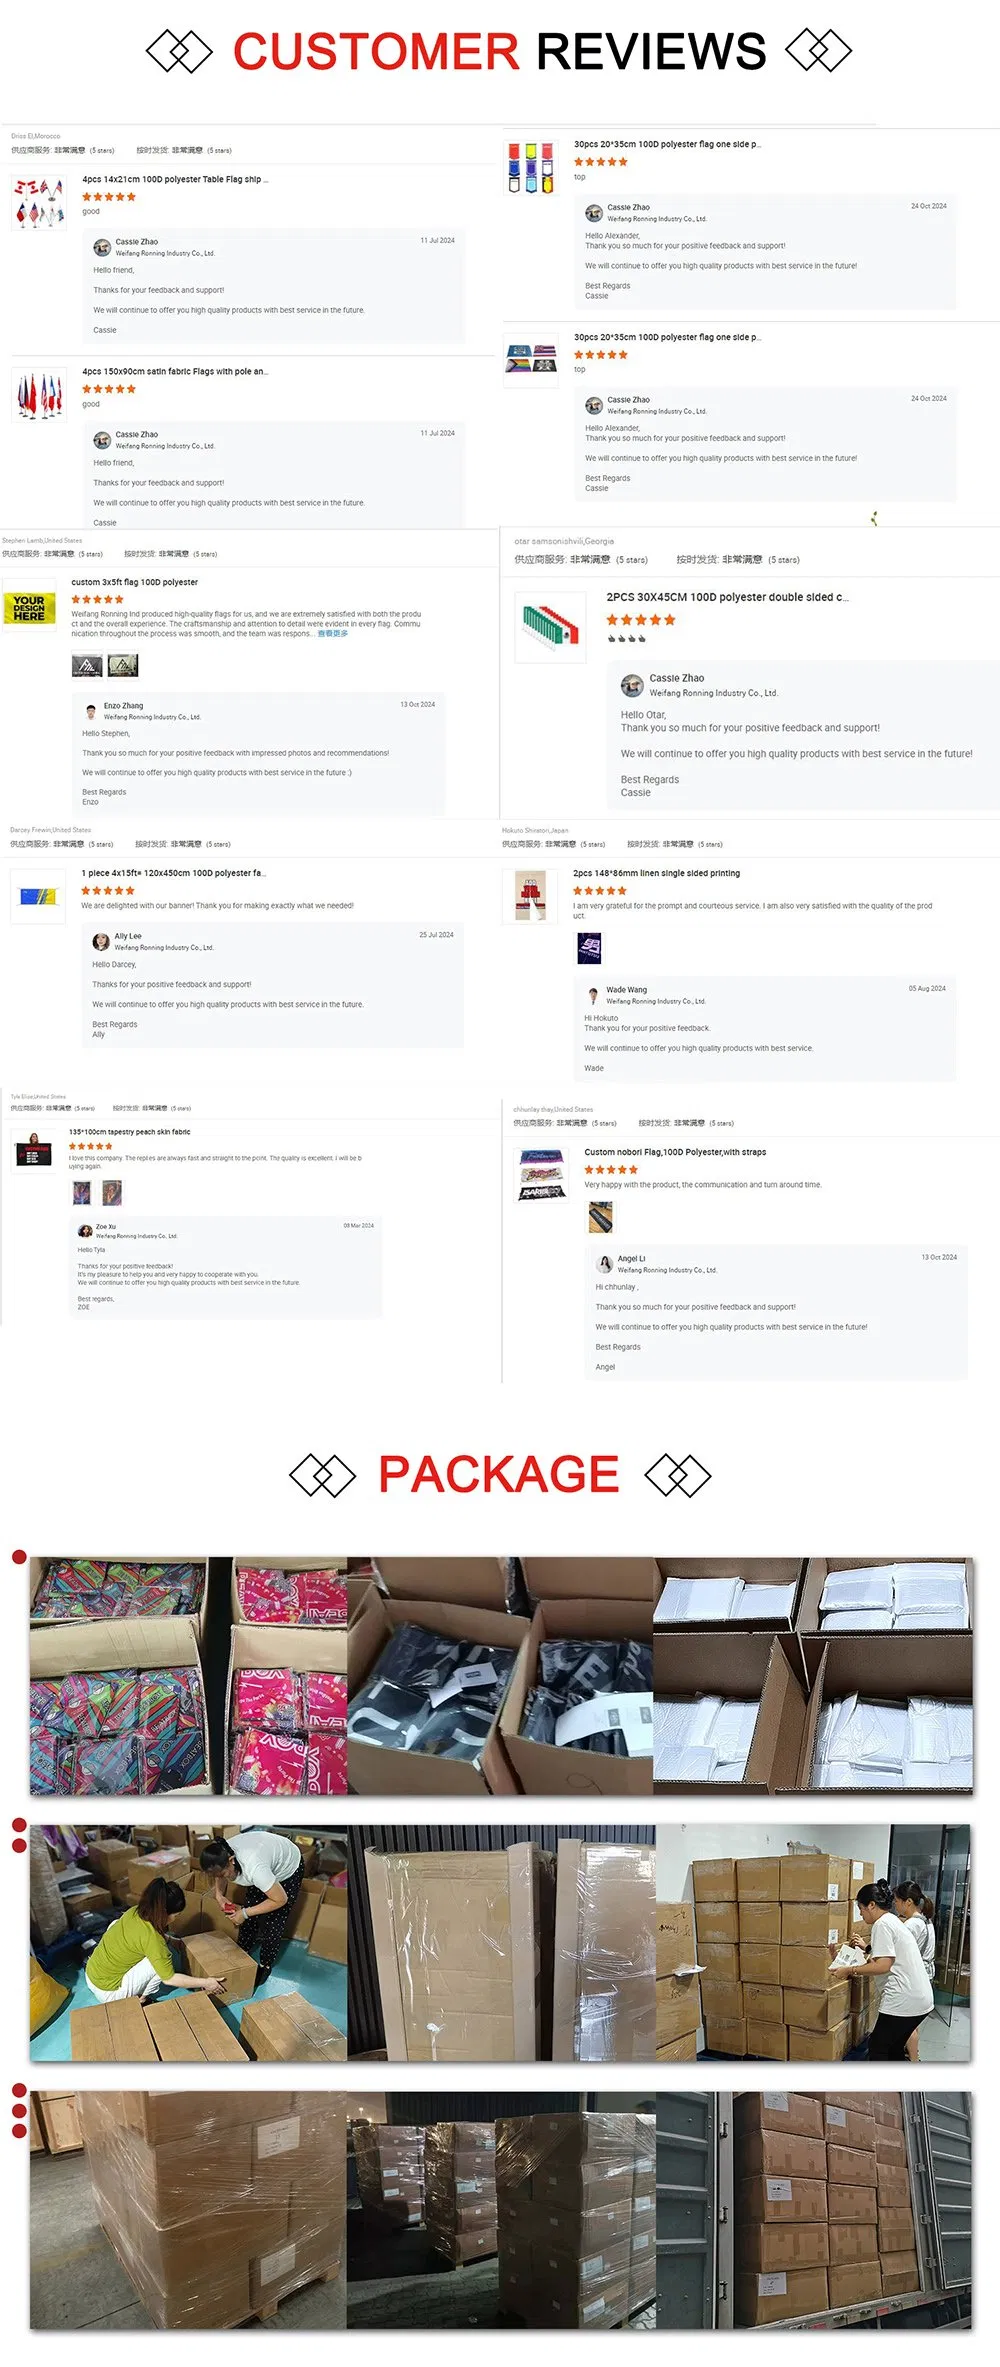Open the first photo in Stephen's review

(x=87, y=666)
